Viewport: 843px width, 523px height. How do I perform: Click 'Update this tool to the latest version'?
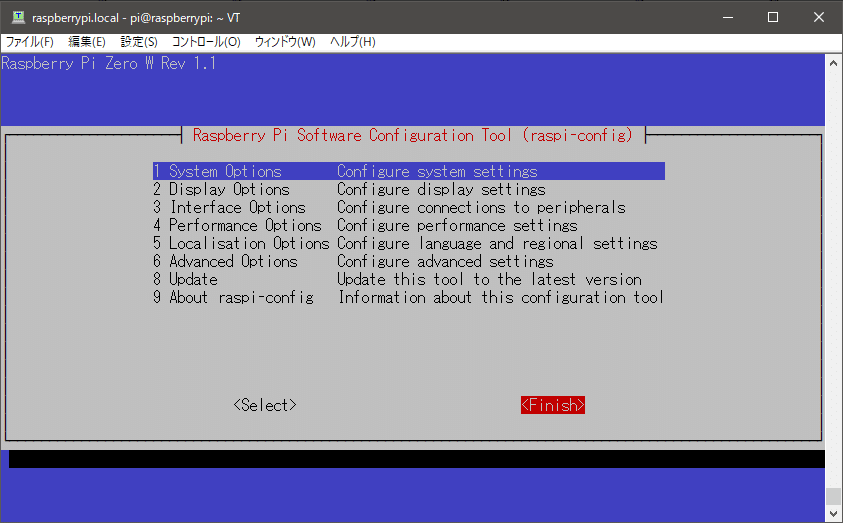[489, 280]
